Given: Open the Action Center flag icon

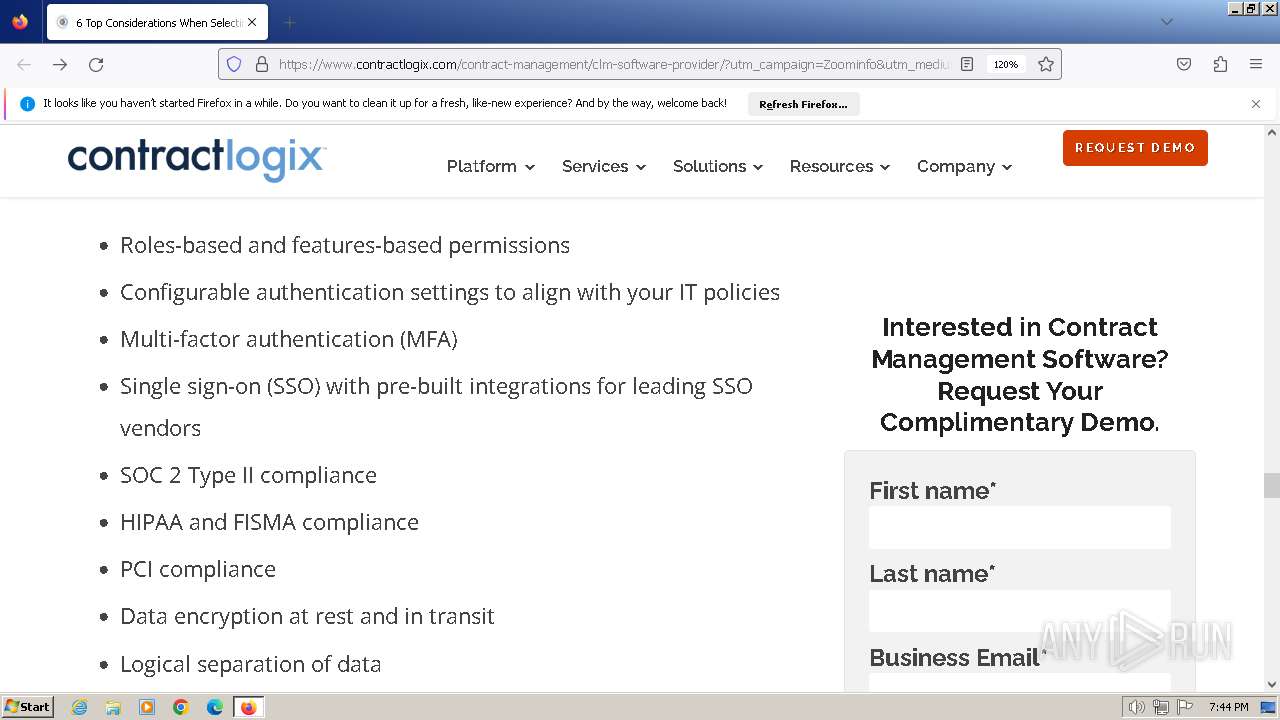Looking at the screenshot, I should click(x=1185, y=707).
